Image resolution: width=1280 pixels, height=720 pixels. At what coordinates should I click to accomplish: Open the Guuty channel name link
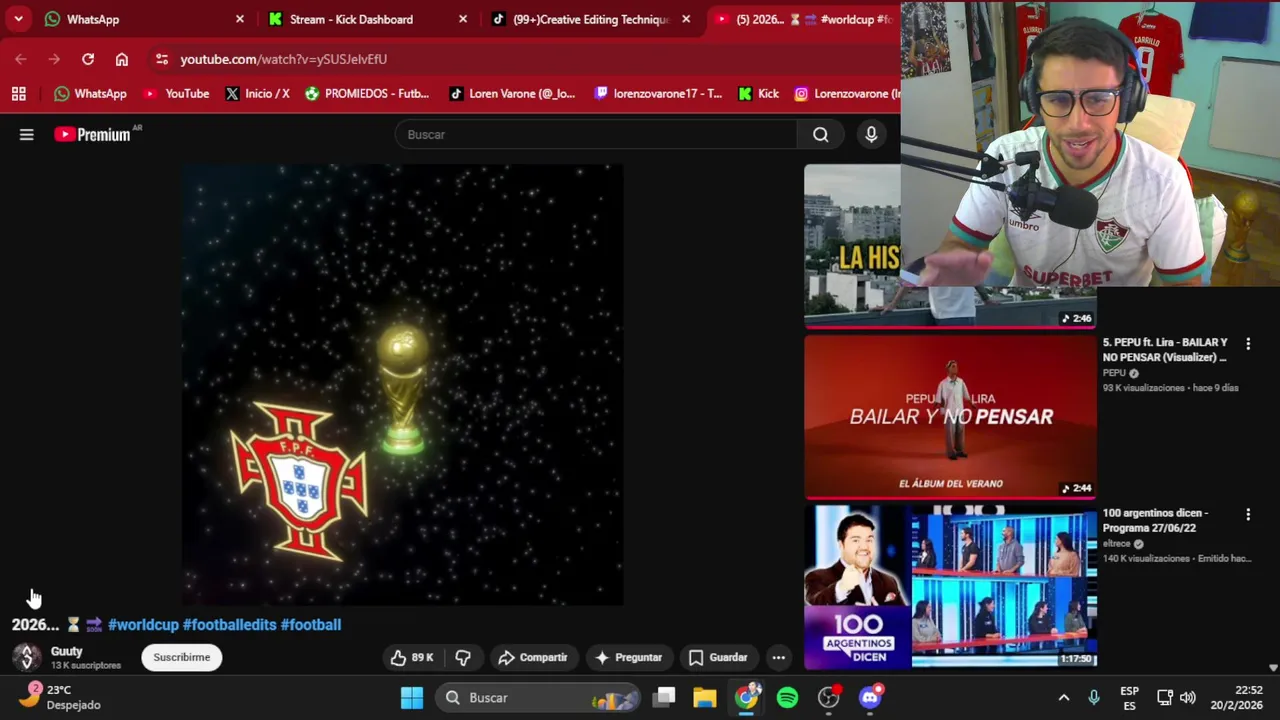click(x=67, y=651)
